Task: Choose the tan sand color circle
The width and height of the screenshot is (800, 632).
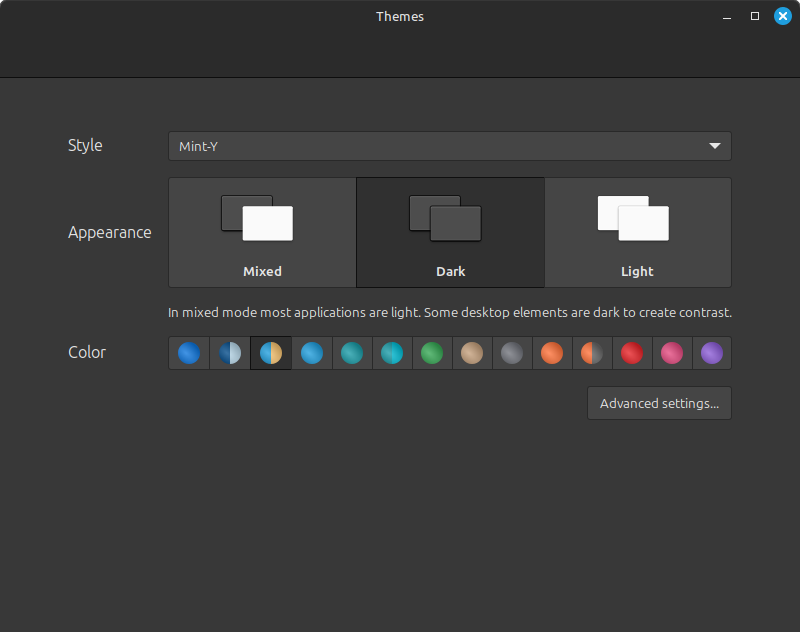Action: (x=472, y=353)
